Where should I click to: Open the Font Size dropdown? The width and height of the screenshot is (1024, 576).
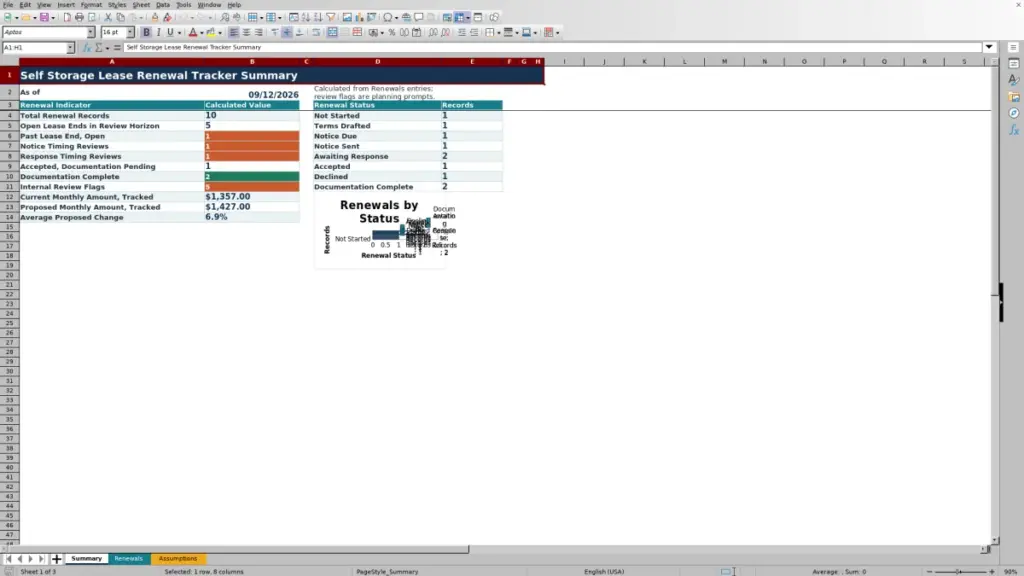tap(130, 33)
